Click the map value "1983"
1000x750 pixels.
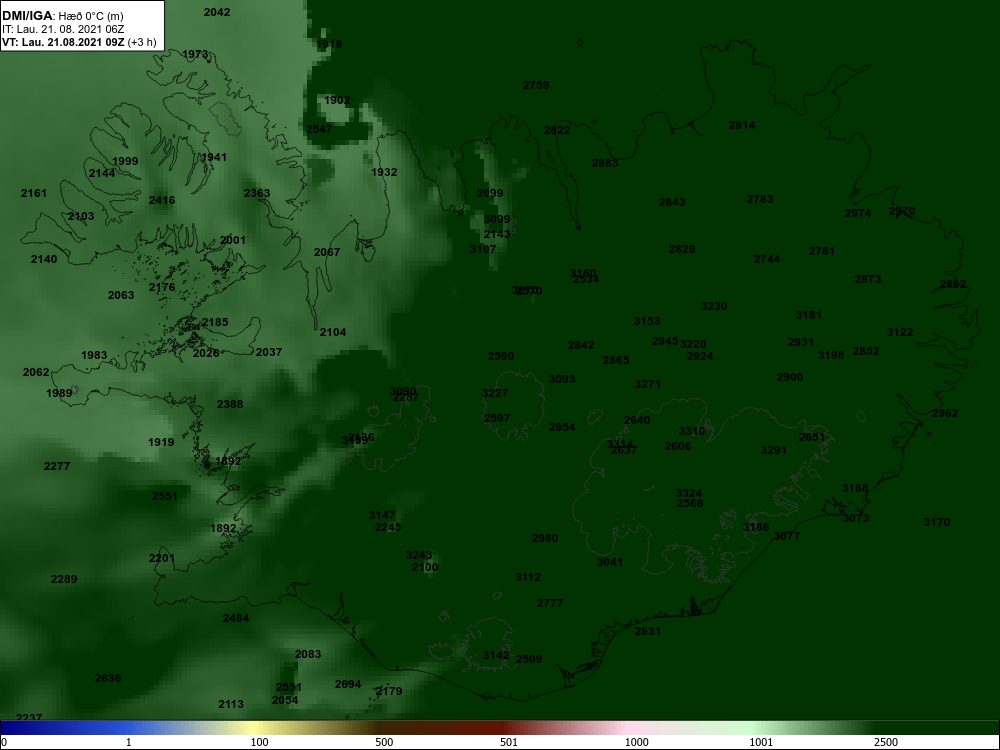(94, 355)
